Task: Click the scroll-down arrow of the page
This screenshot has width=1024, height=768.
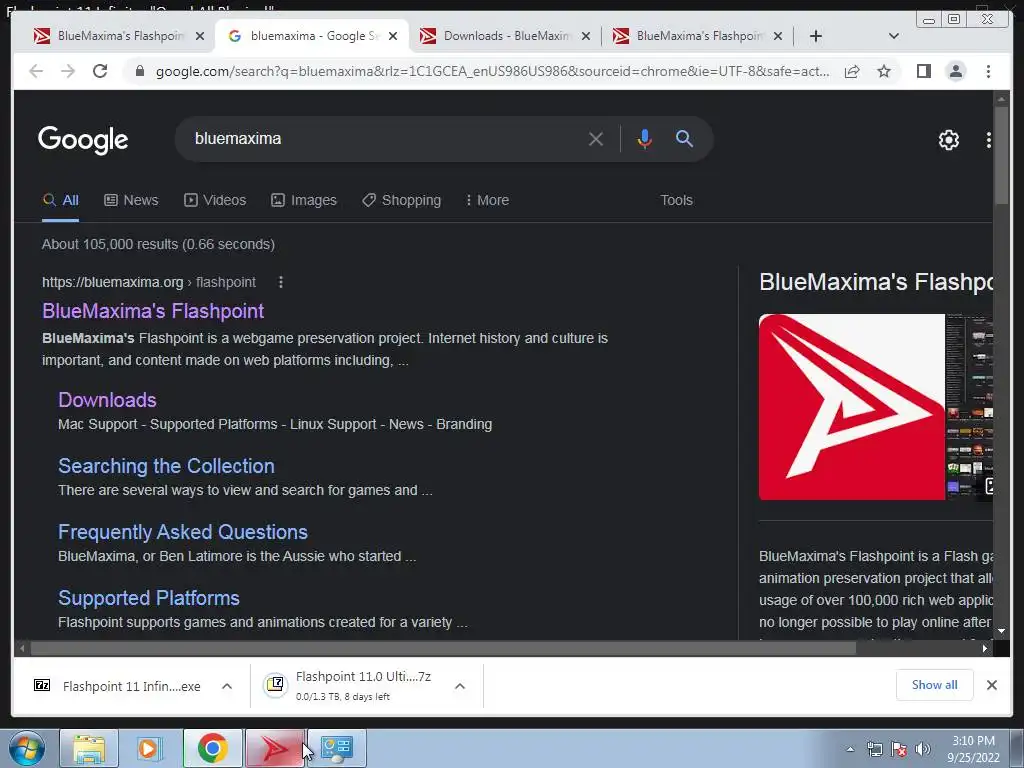Action: pyautogui.click(x=1001, y=632)
